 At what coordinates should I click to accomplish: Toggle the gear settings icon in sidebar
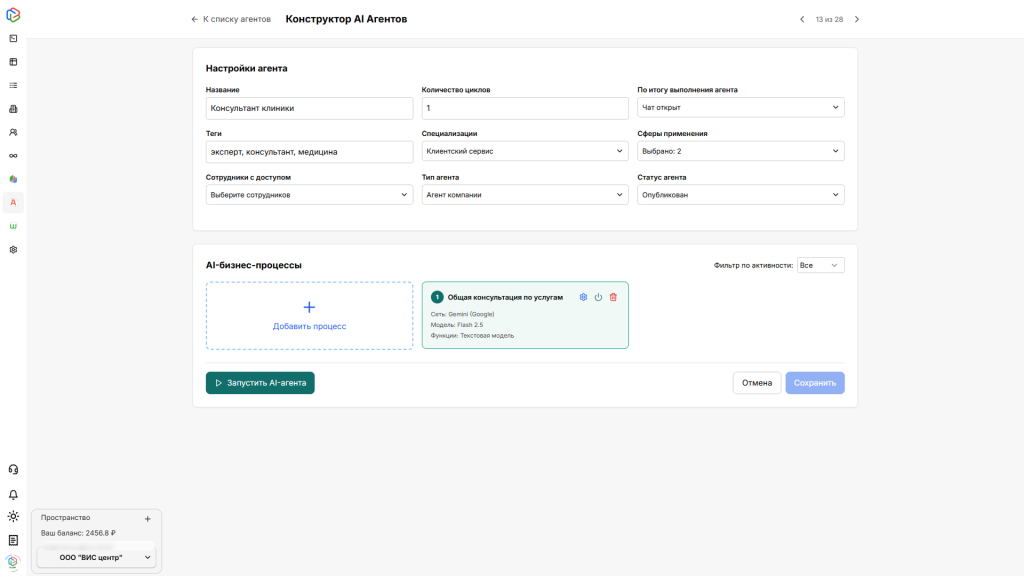[12, 249]
